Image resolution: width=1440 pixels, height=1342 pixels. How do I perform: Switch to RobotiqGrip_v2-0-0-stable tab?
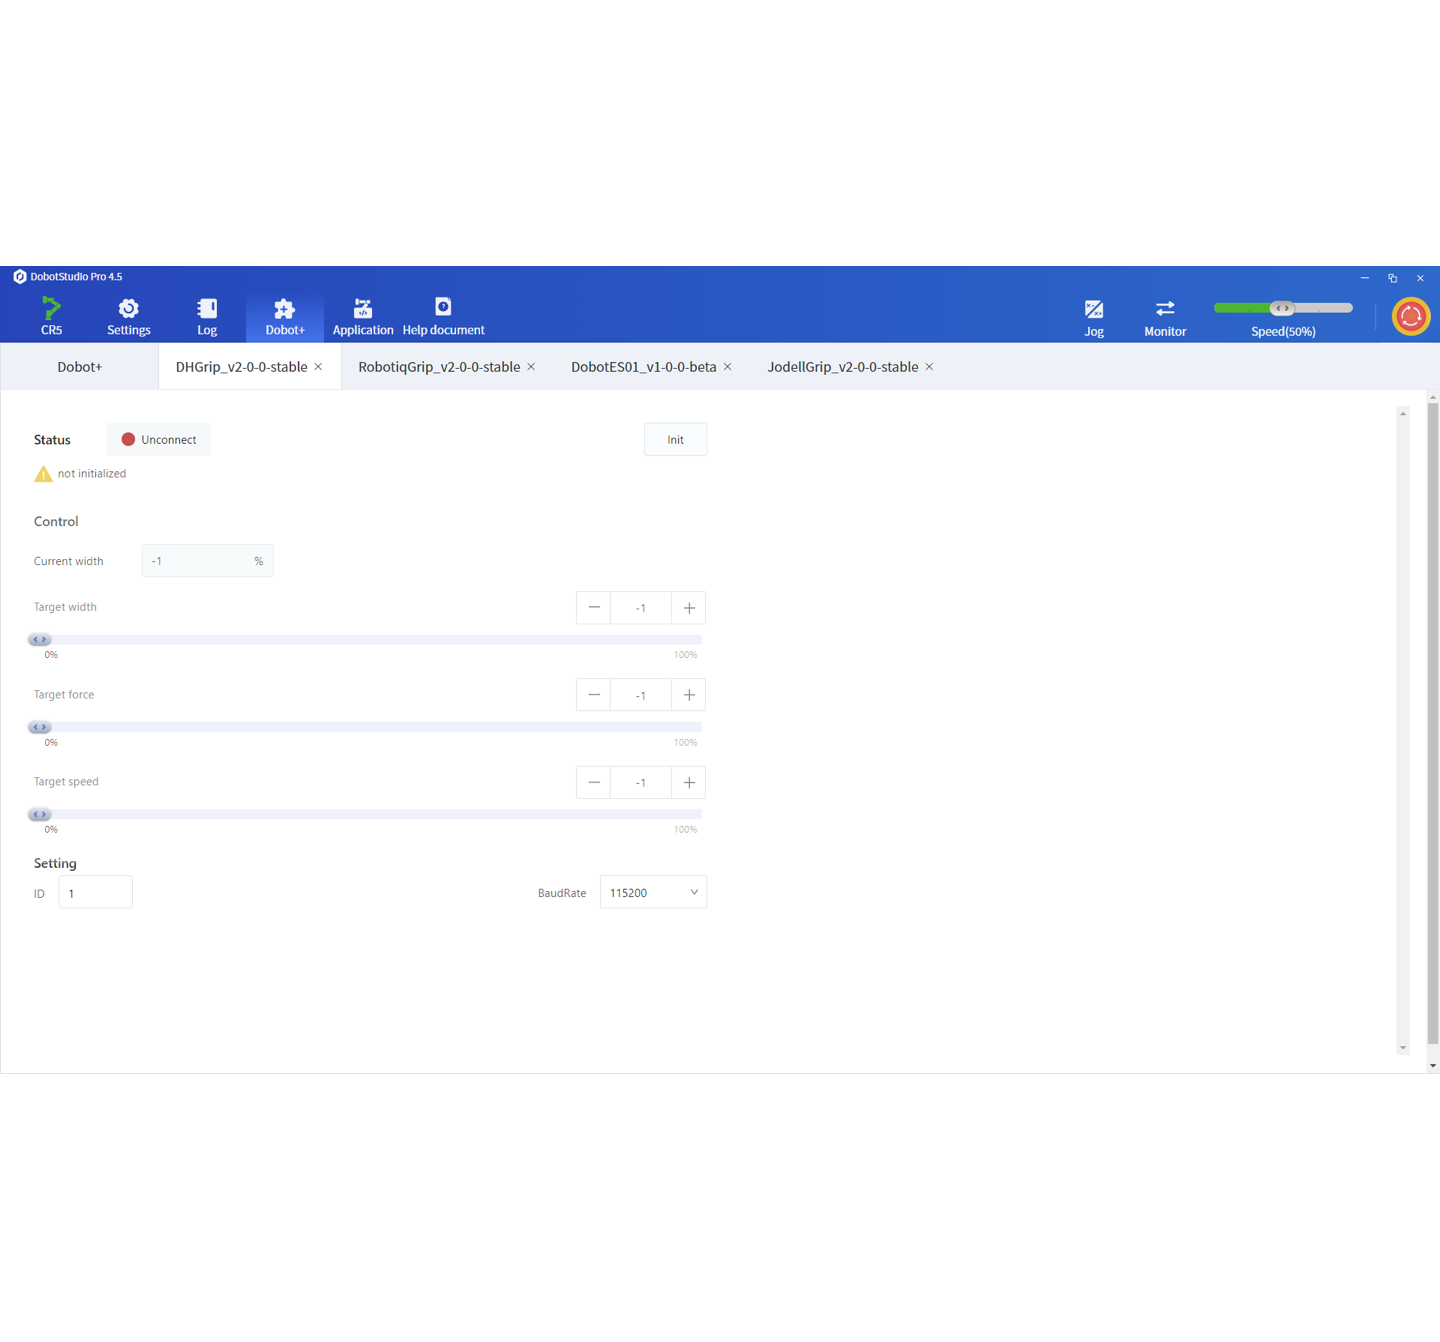pyautogui.click(x=439, y=367)
